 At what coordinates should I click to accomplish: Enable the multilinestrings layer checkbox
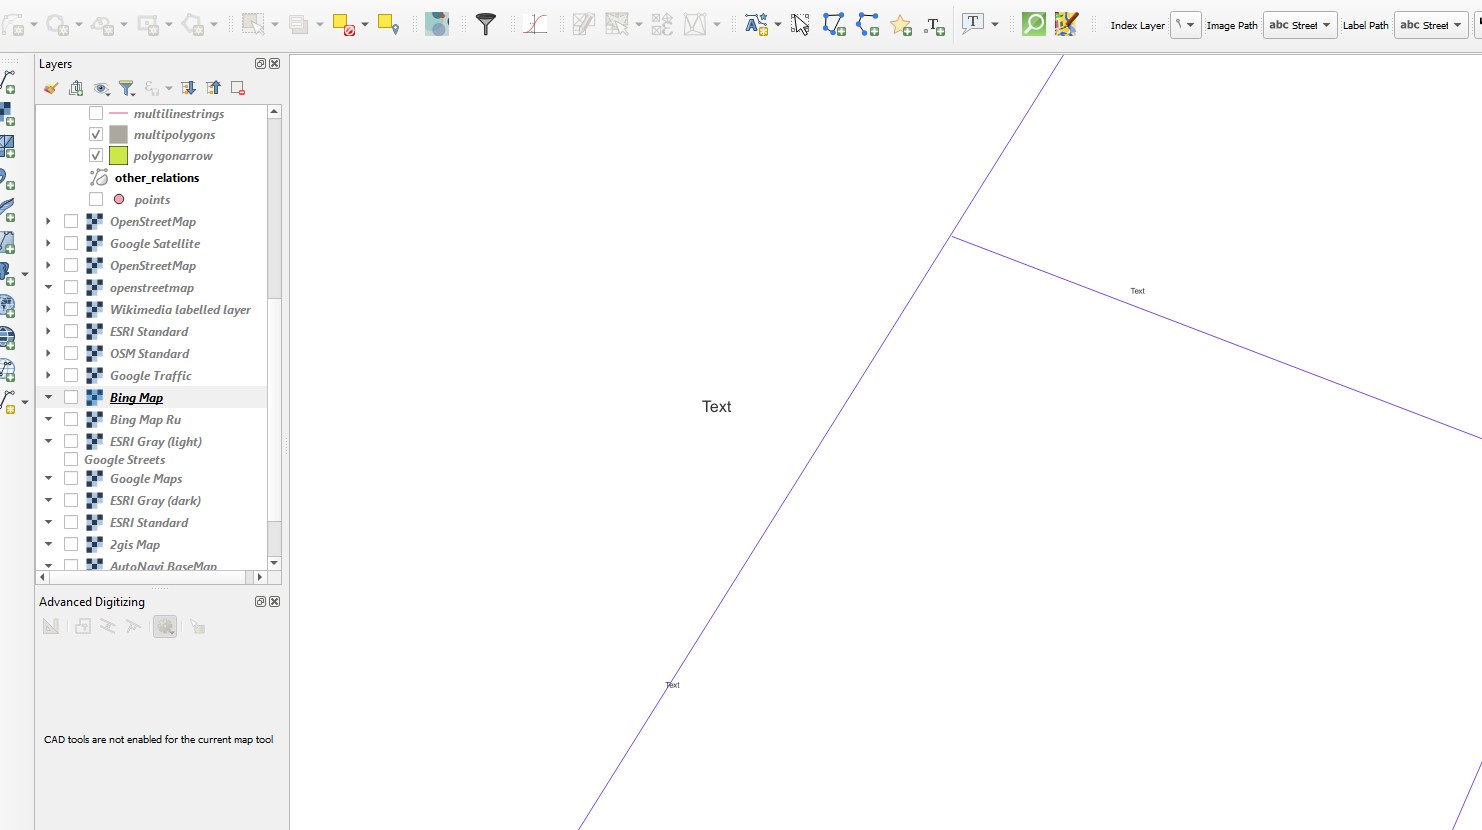[96, 113]
